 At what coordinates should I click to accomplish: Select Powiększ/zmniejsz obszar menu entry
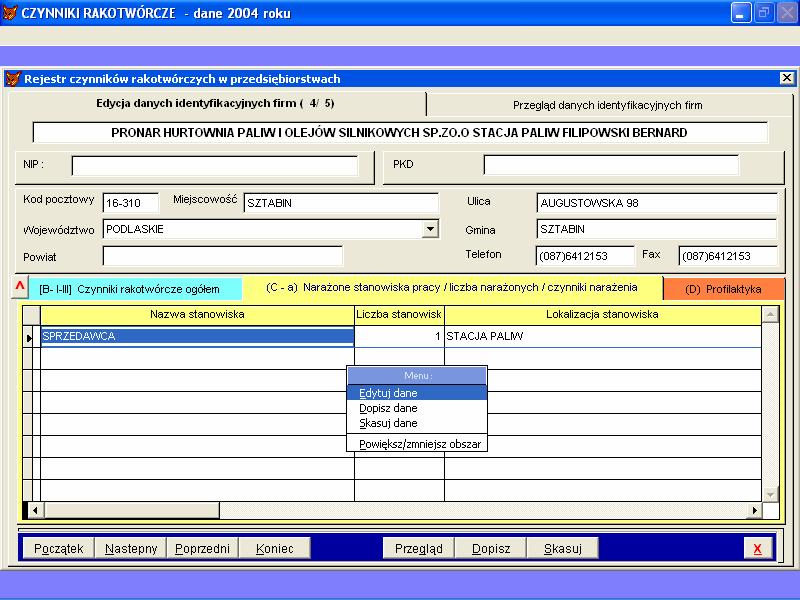coord(417,444)
